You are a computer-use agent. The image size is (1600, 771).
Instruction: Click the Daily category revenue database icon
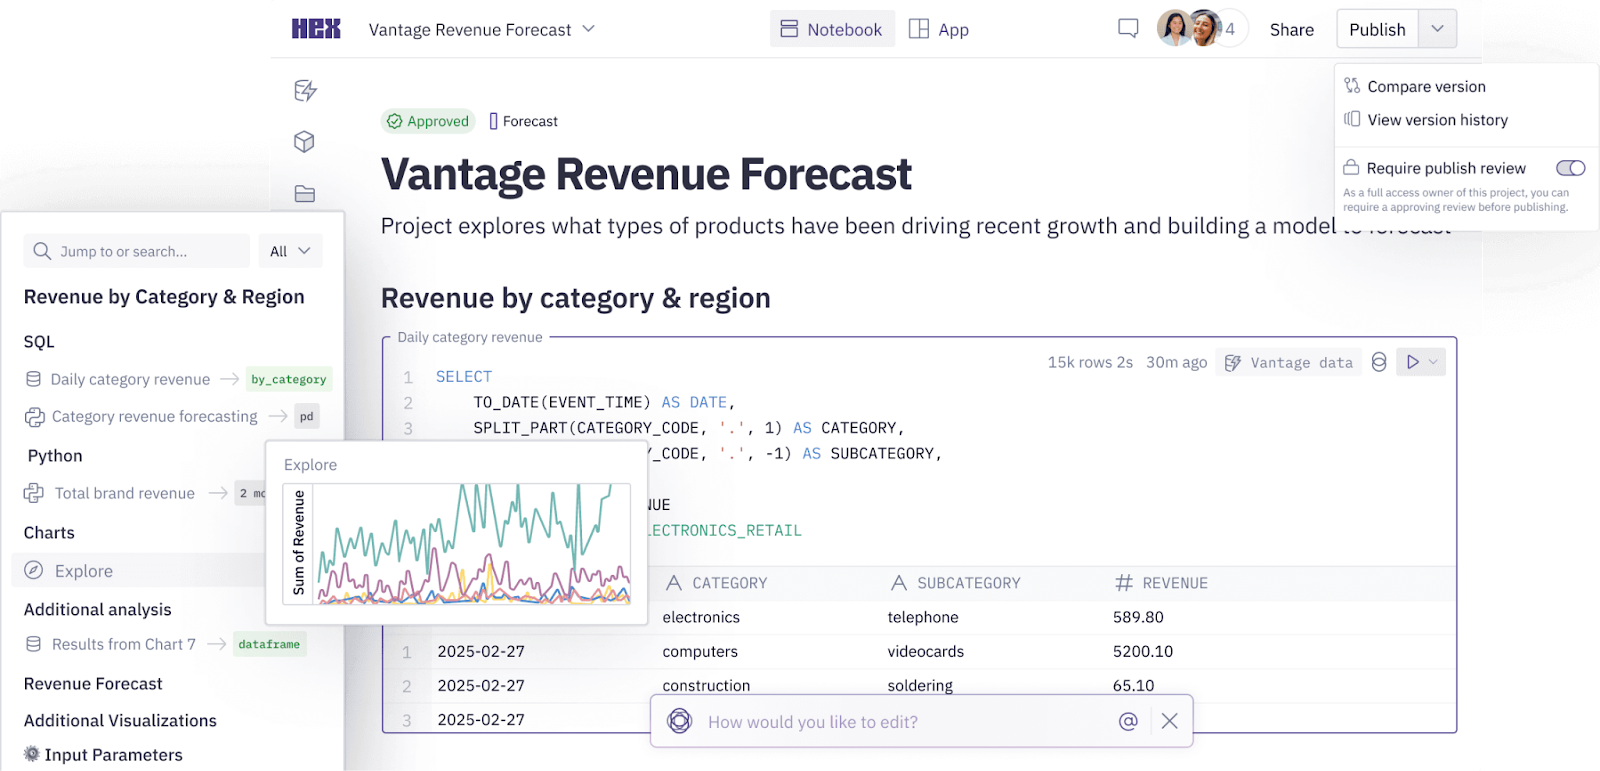34,379
